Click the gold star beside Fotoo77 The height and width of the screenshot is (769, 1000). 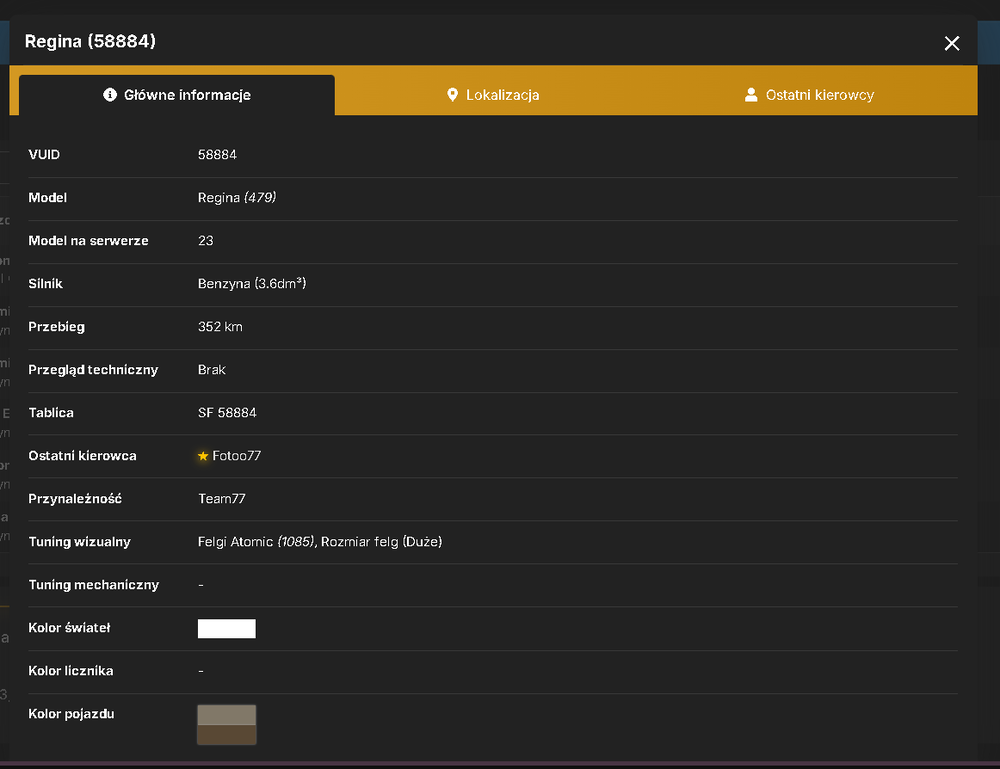click(203, 456)
